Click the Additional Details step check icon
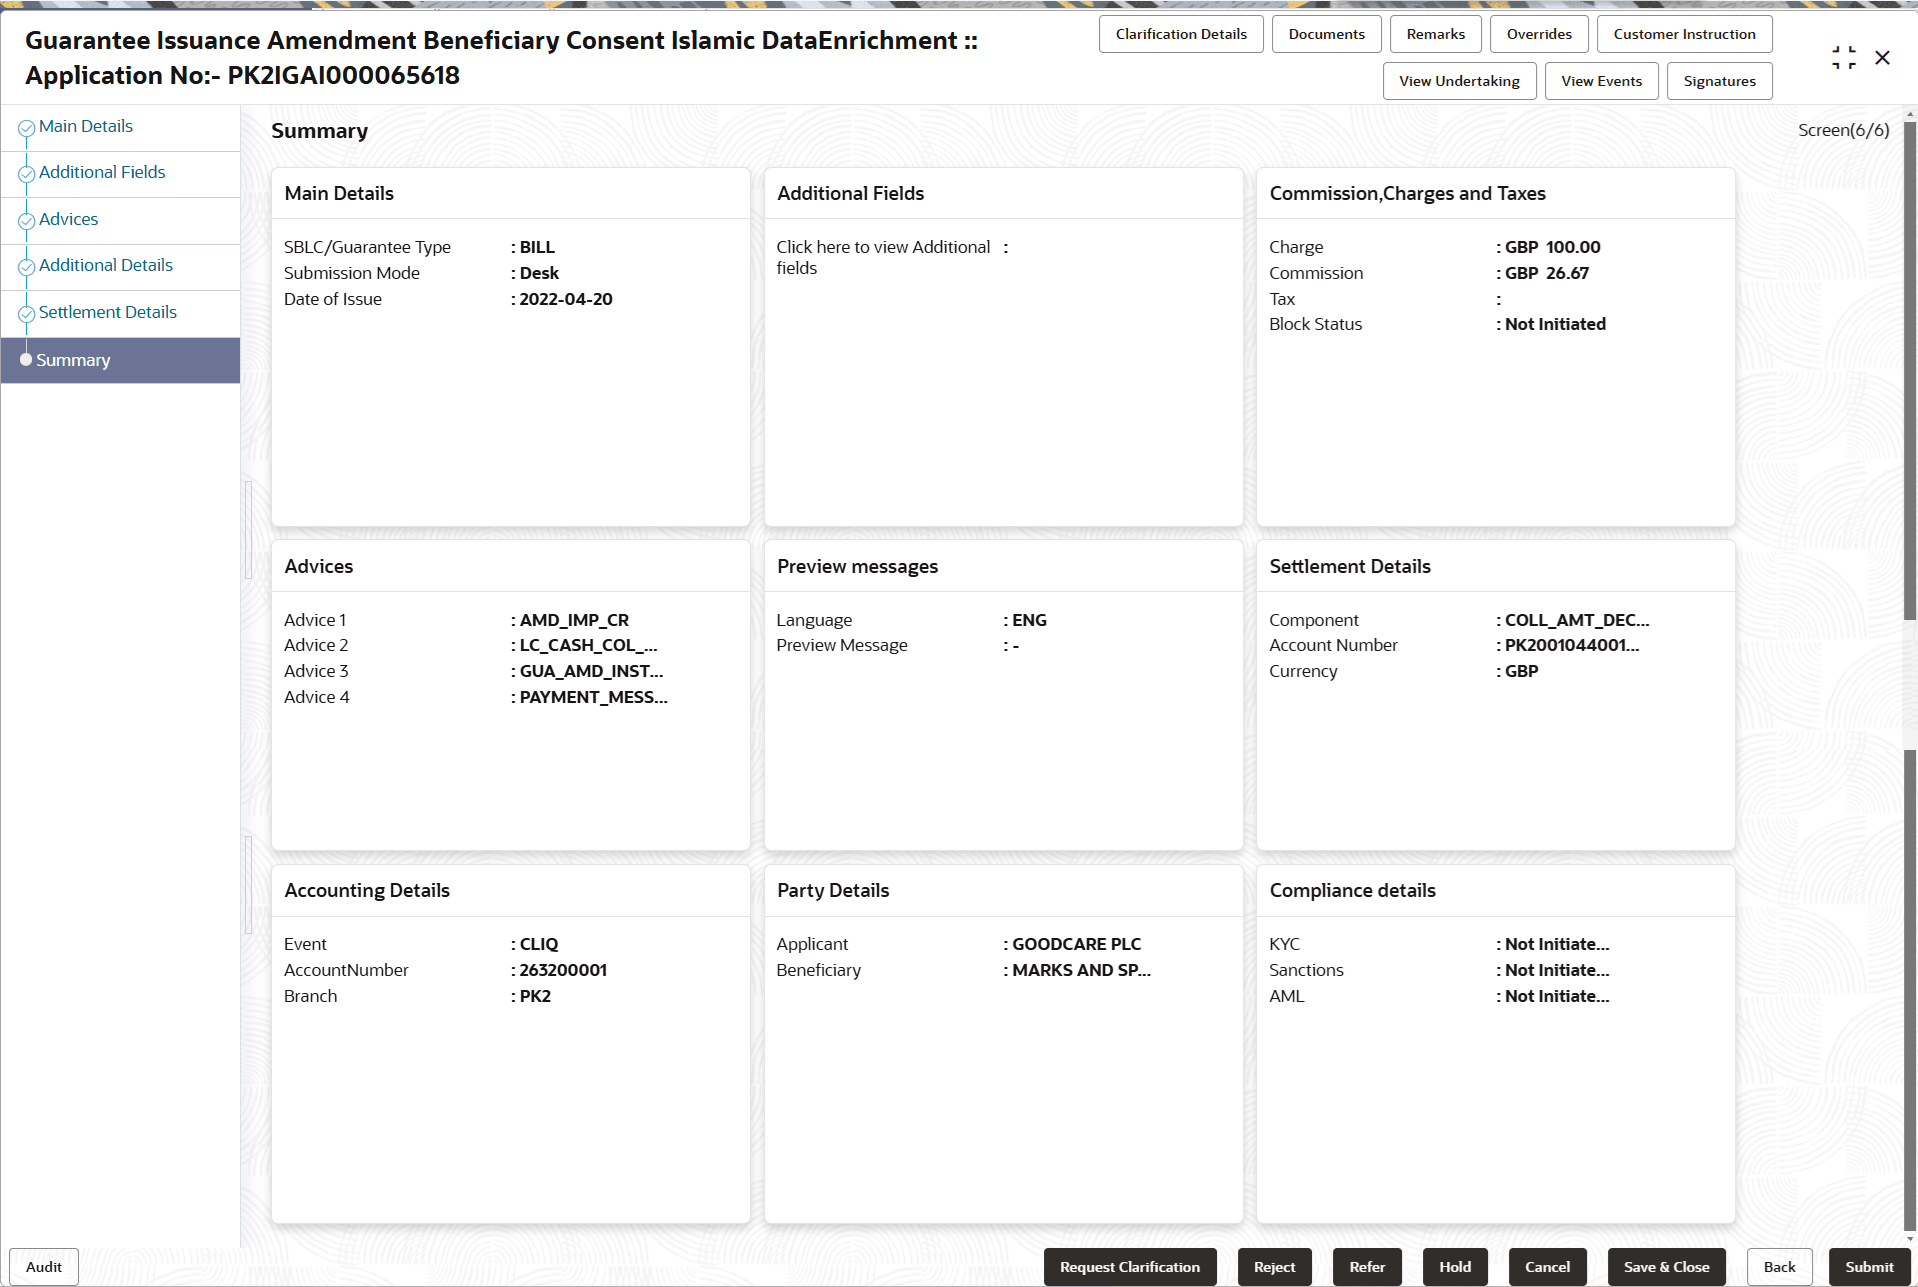 26,267
